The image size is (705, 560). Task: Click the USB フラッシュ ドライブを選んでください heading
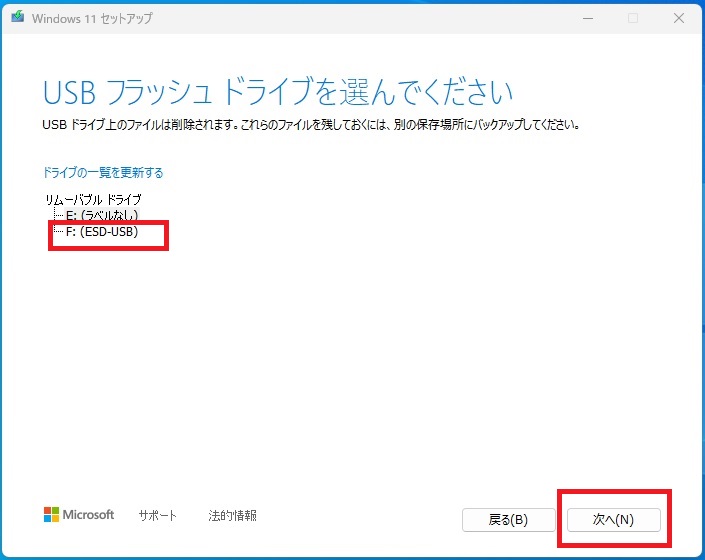click(277, 92)
